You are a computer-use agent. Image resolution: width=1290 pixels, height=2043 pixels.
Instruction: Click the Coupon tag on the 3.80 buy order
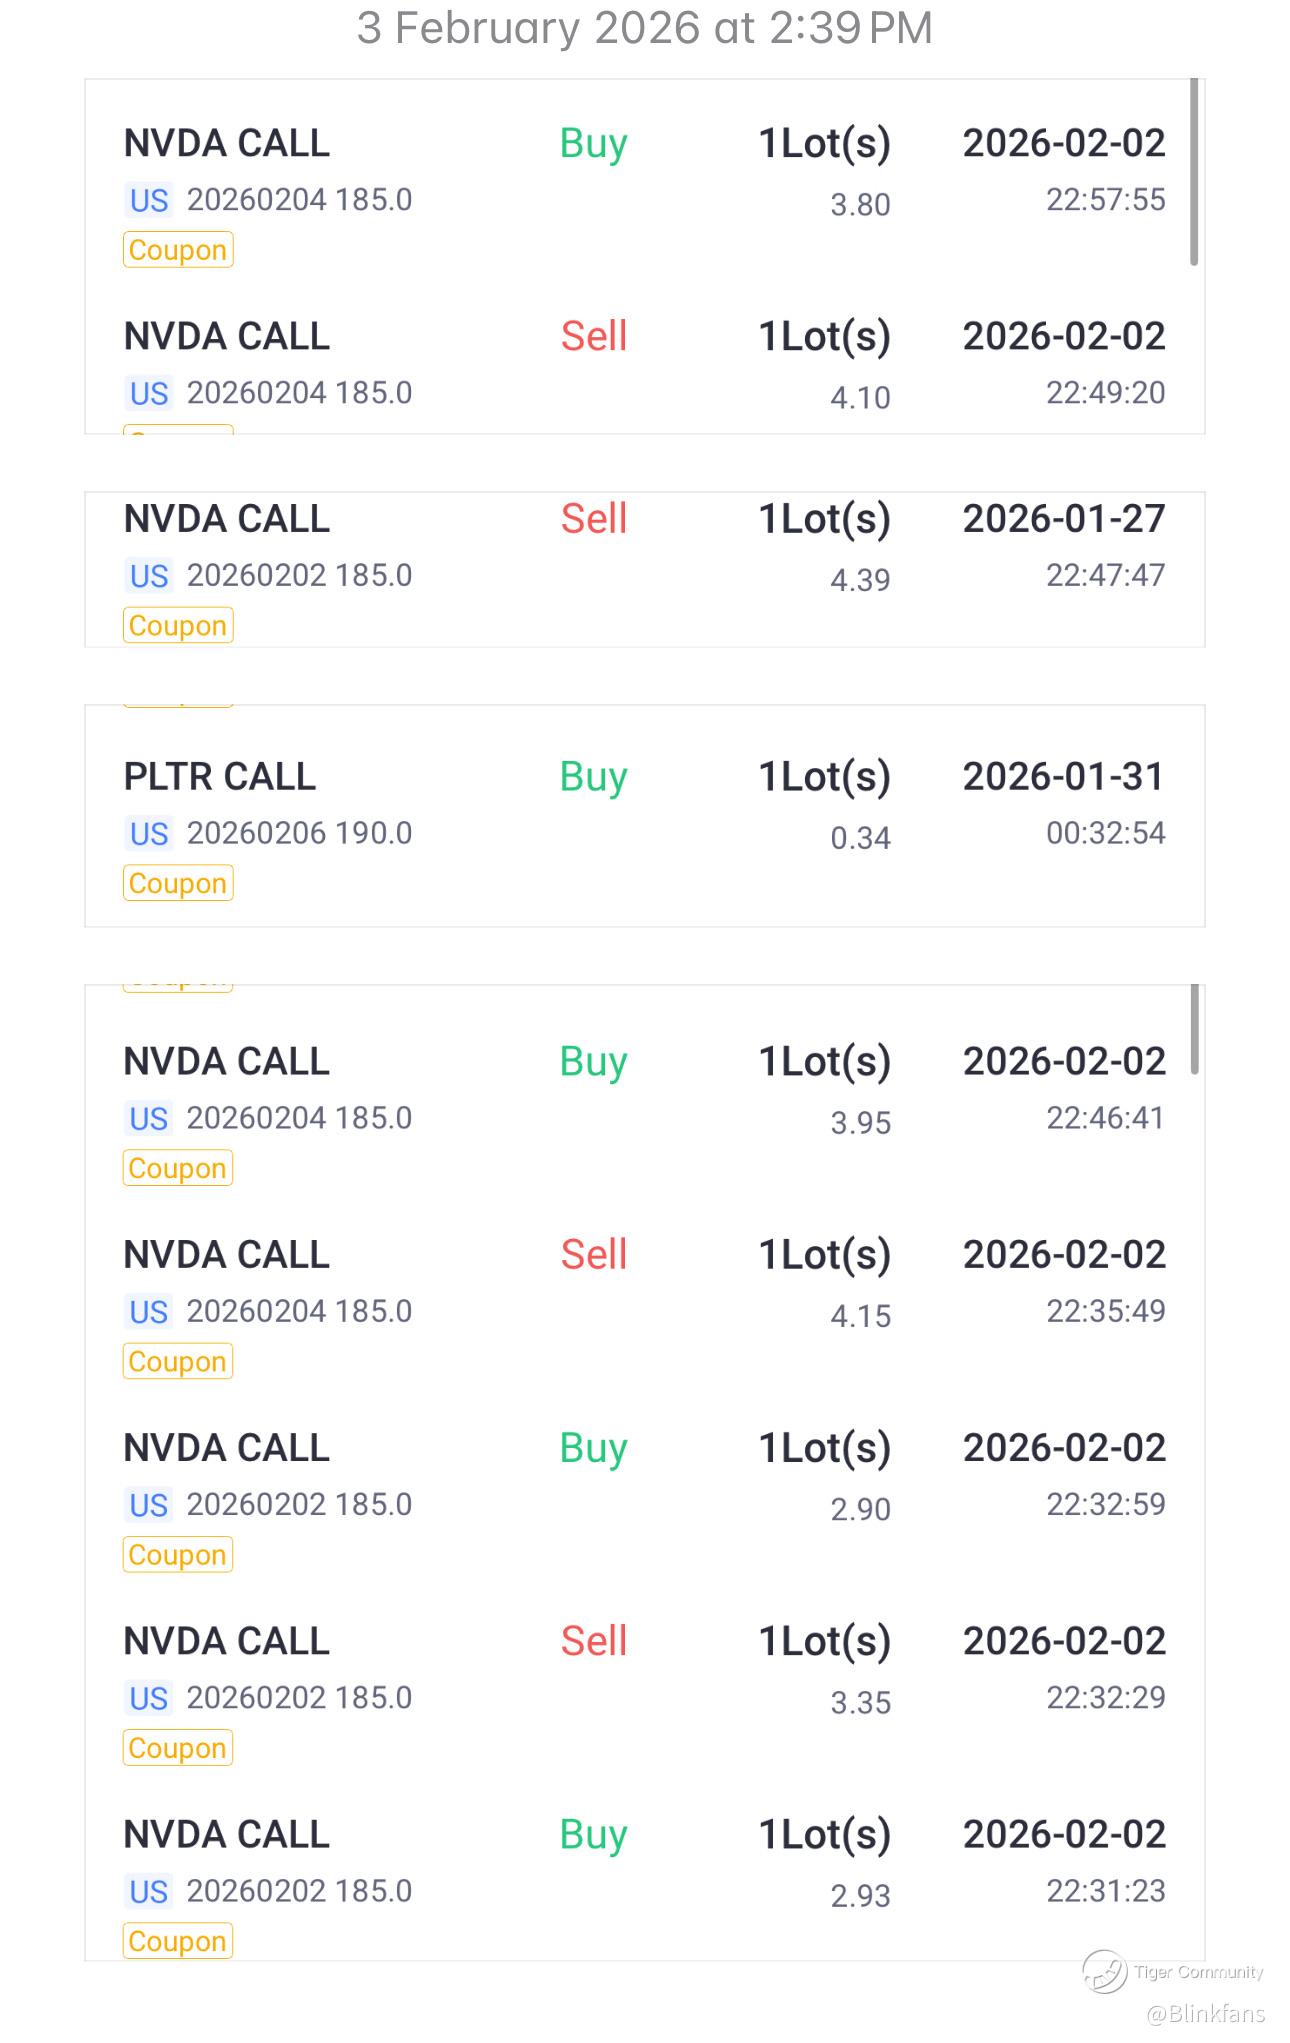click(x=178, y=249)
